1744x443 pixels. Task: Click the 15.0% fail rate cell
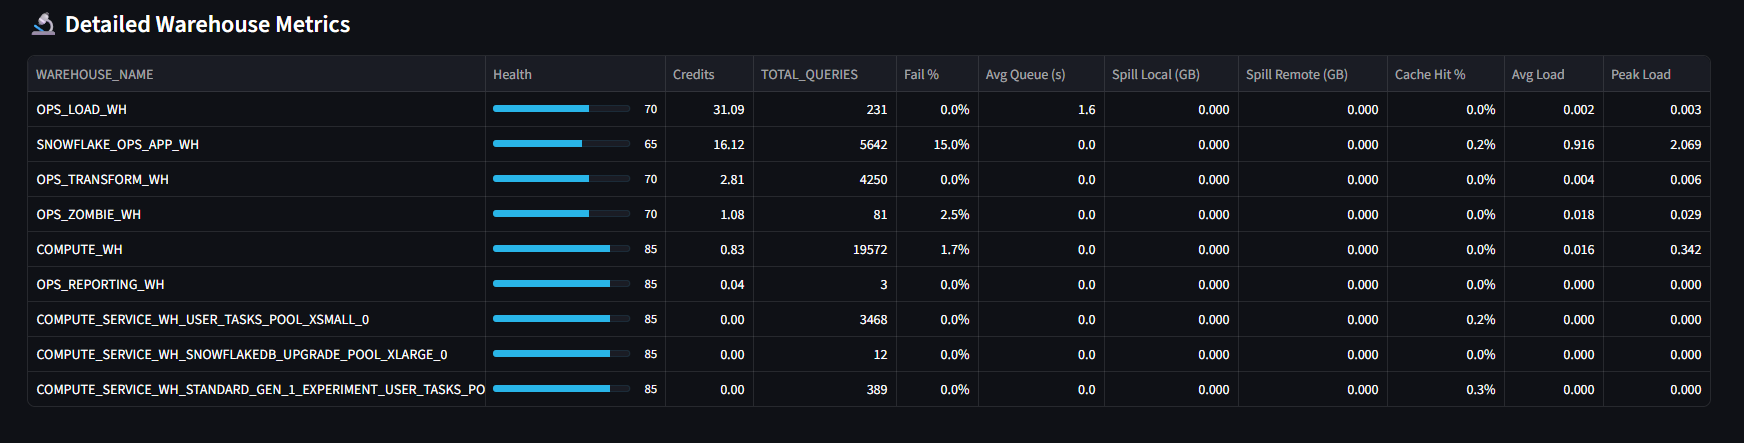(951, 145)
